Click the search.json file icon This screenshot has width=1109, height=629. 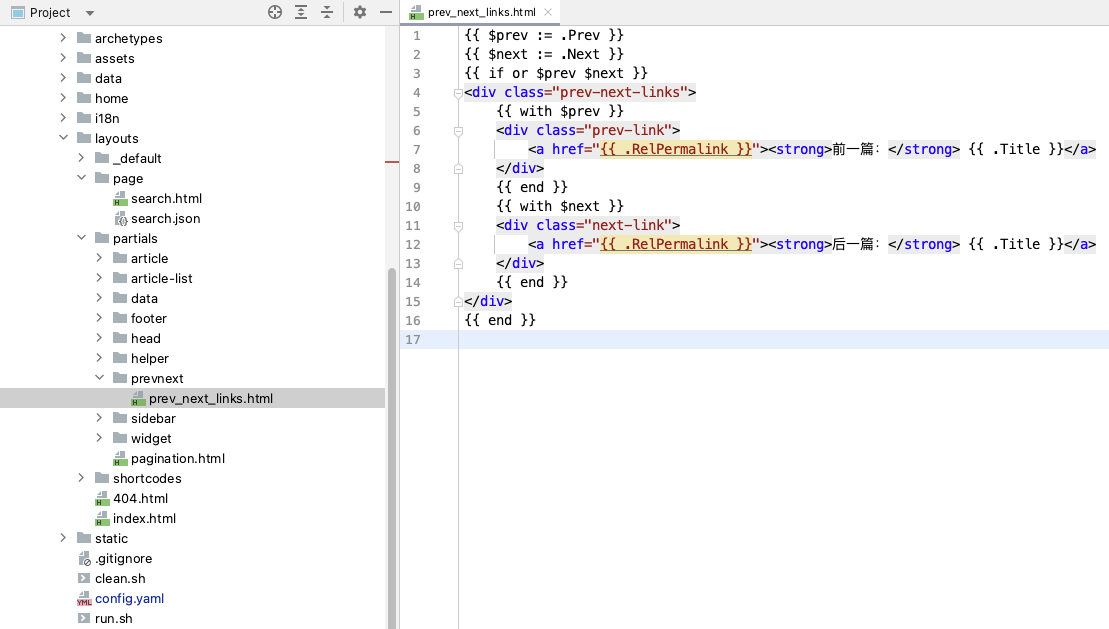(x=120, y=219)
